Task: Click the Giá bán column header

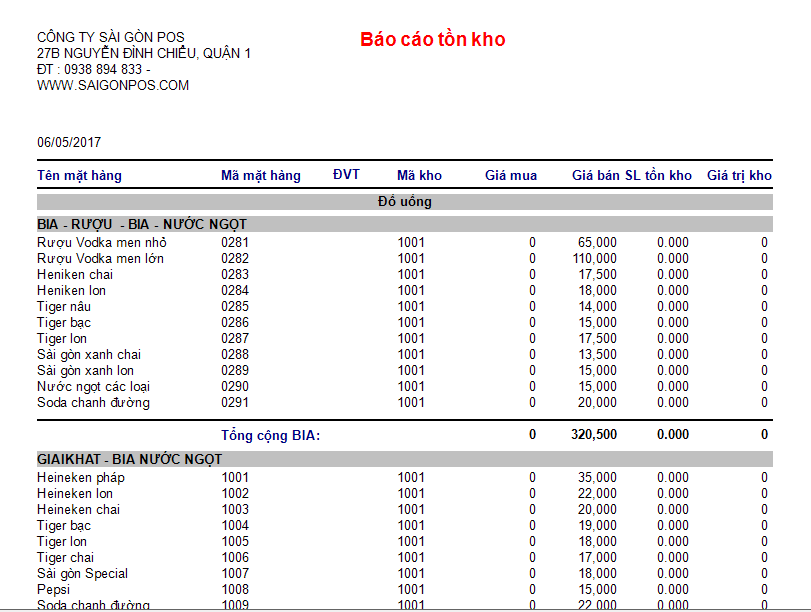Action: click(595, 175)
